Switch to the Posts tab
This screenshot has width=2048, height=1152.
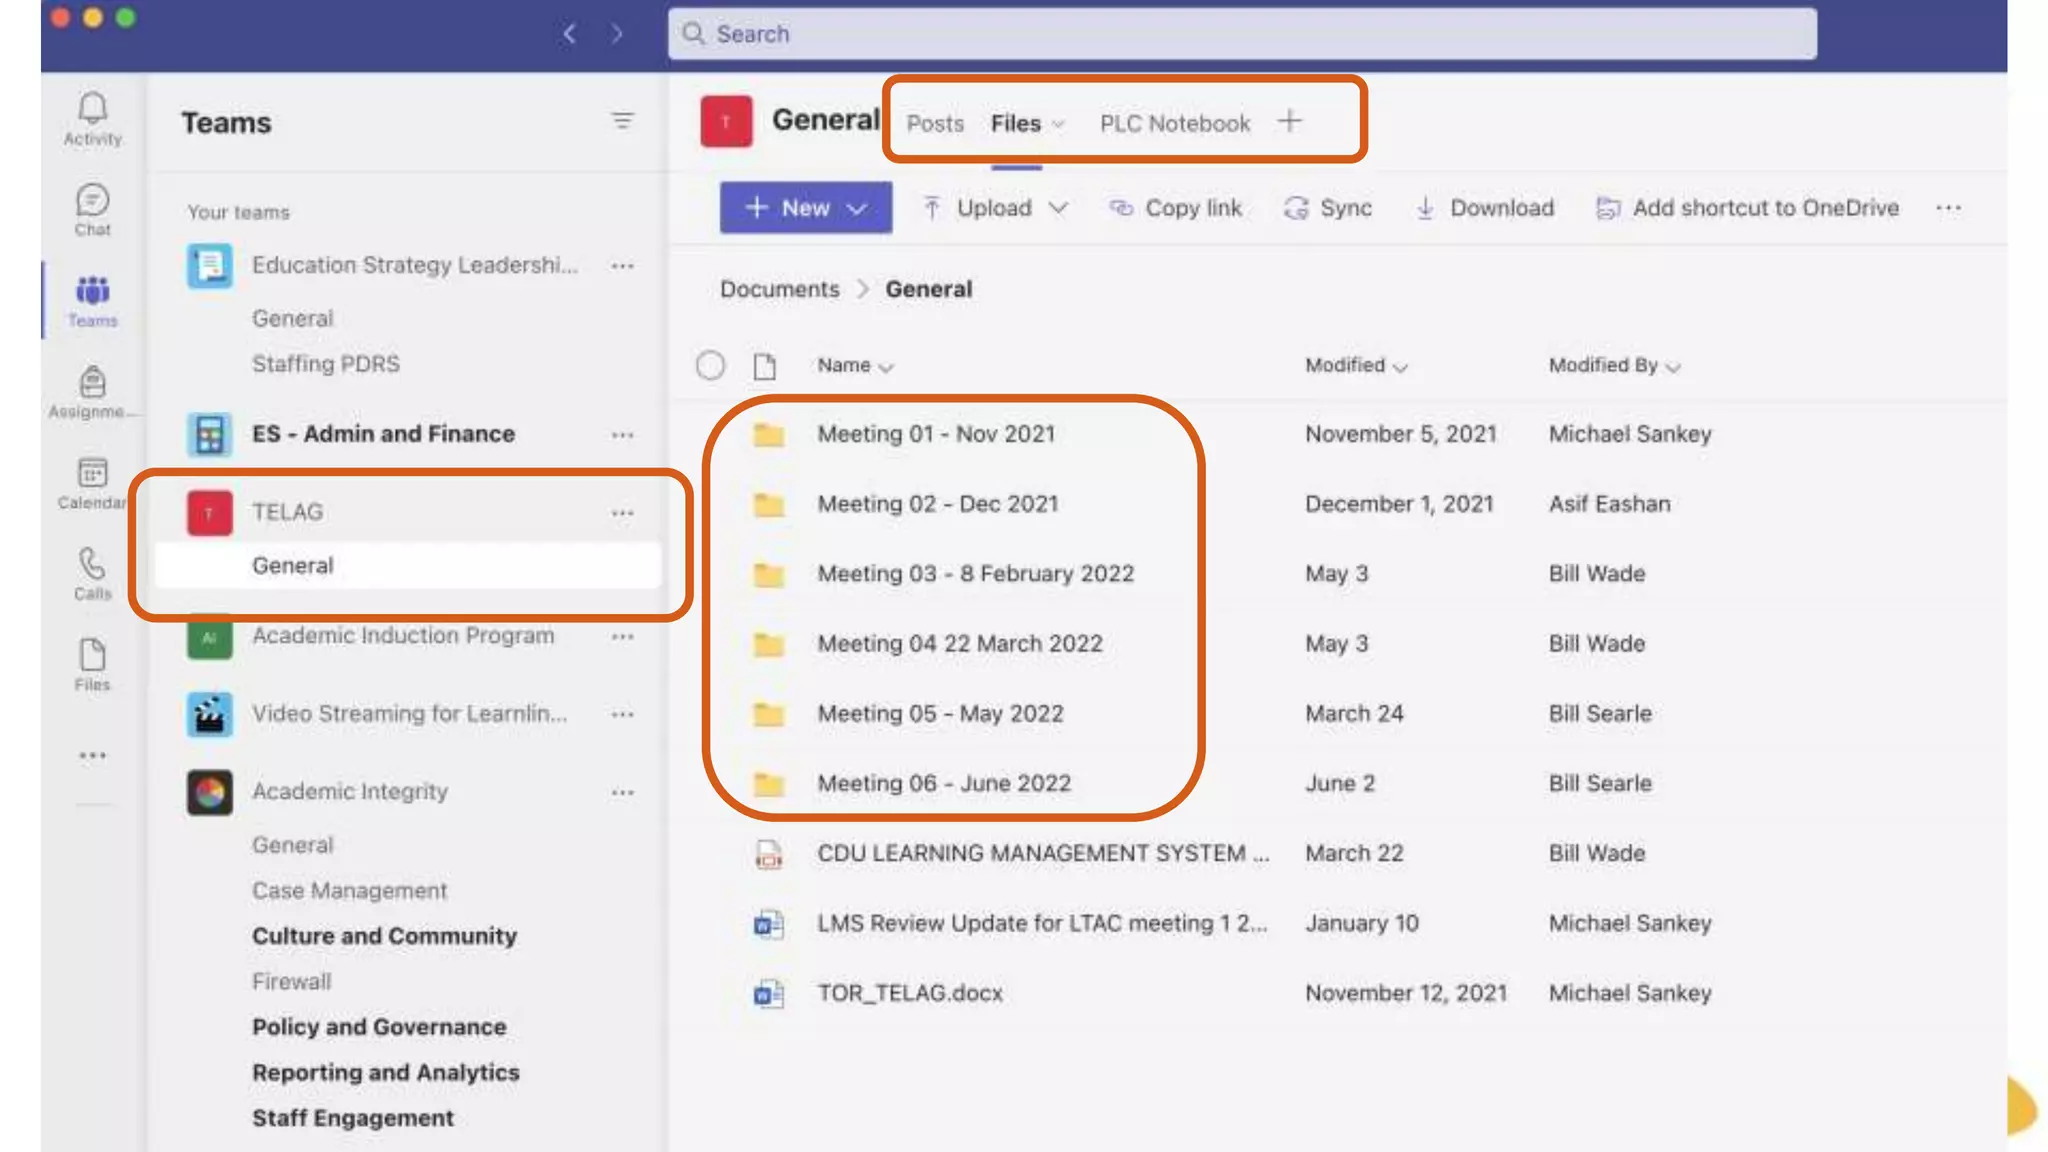click(x=935, y=123)
